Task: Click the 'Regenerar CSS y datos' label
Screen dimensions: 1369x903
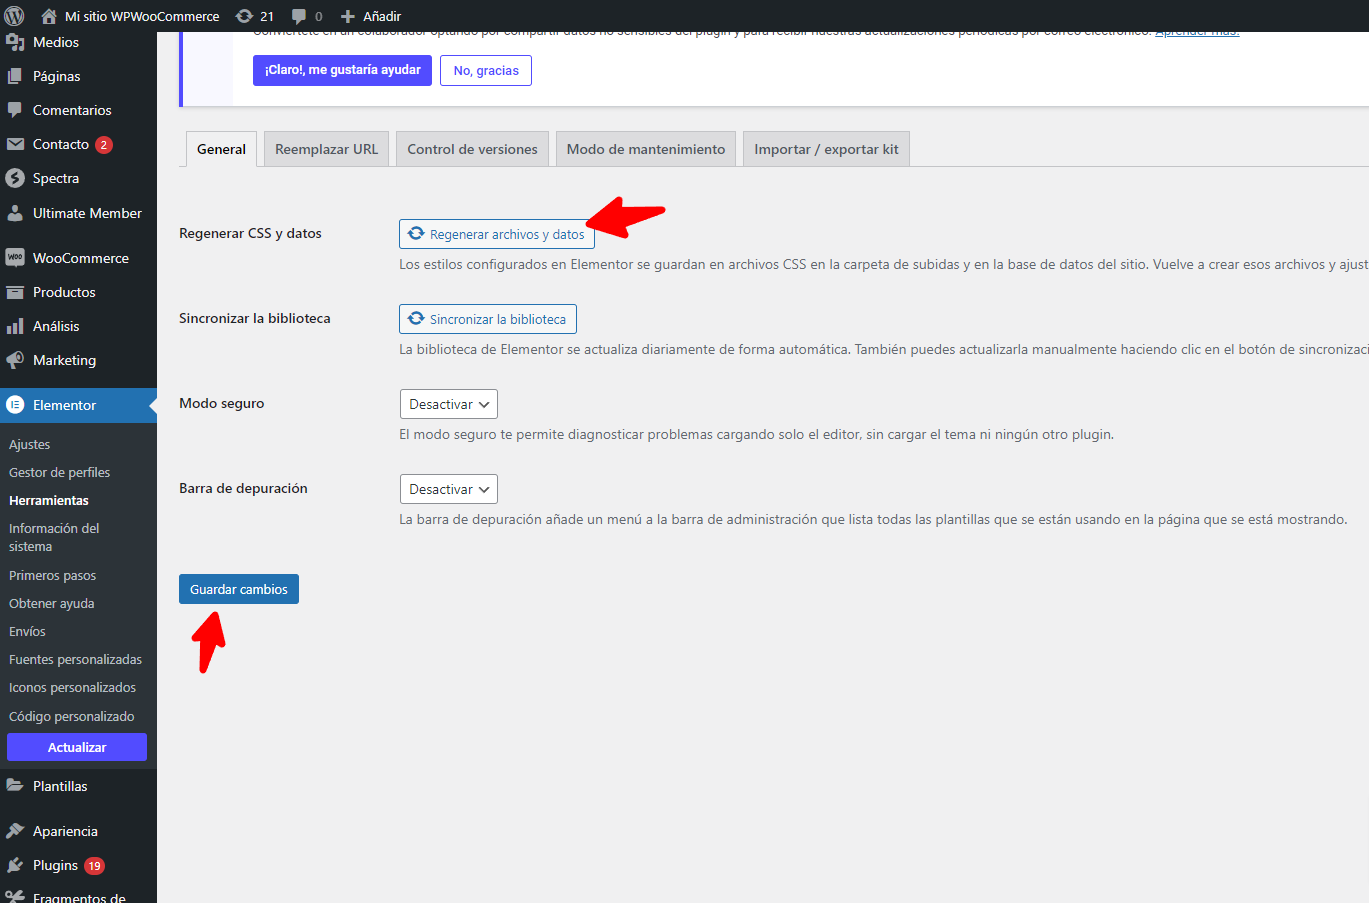Action: point(250,233)
